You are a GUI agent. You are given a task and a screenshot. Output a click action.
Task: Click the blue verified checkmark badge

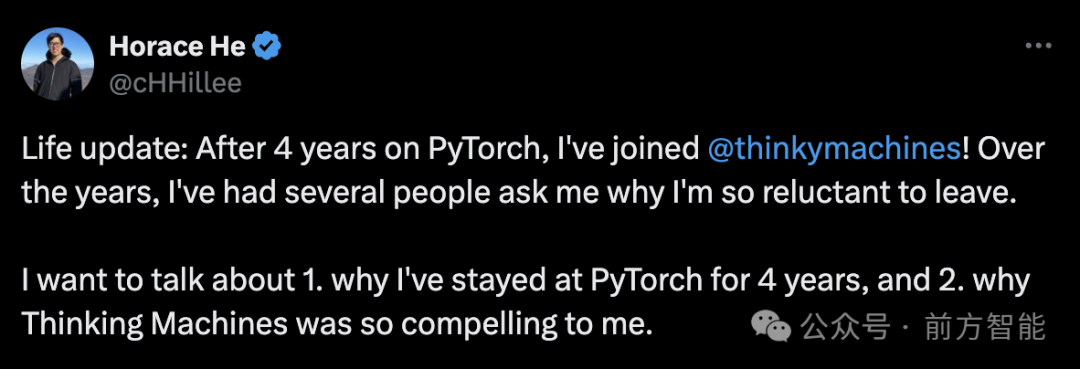(x=267, y=47)
